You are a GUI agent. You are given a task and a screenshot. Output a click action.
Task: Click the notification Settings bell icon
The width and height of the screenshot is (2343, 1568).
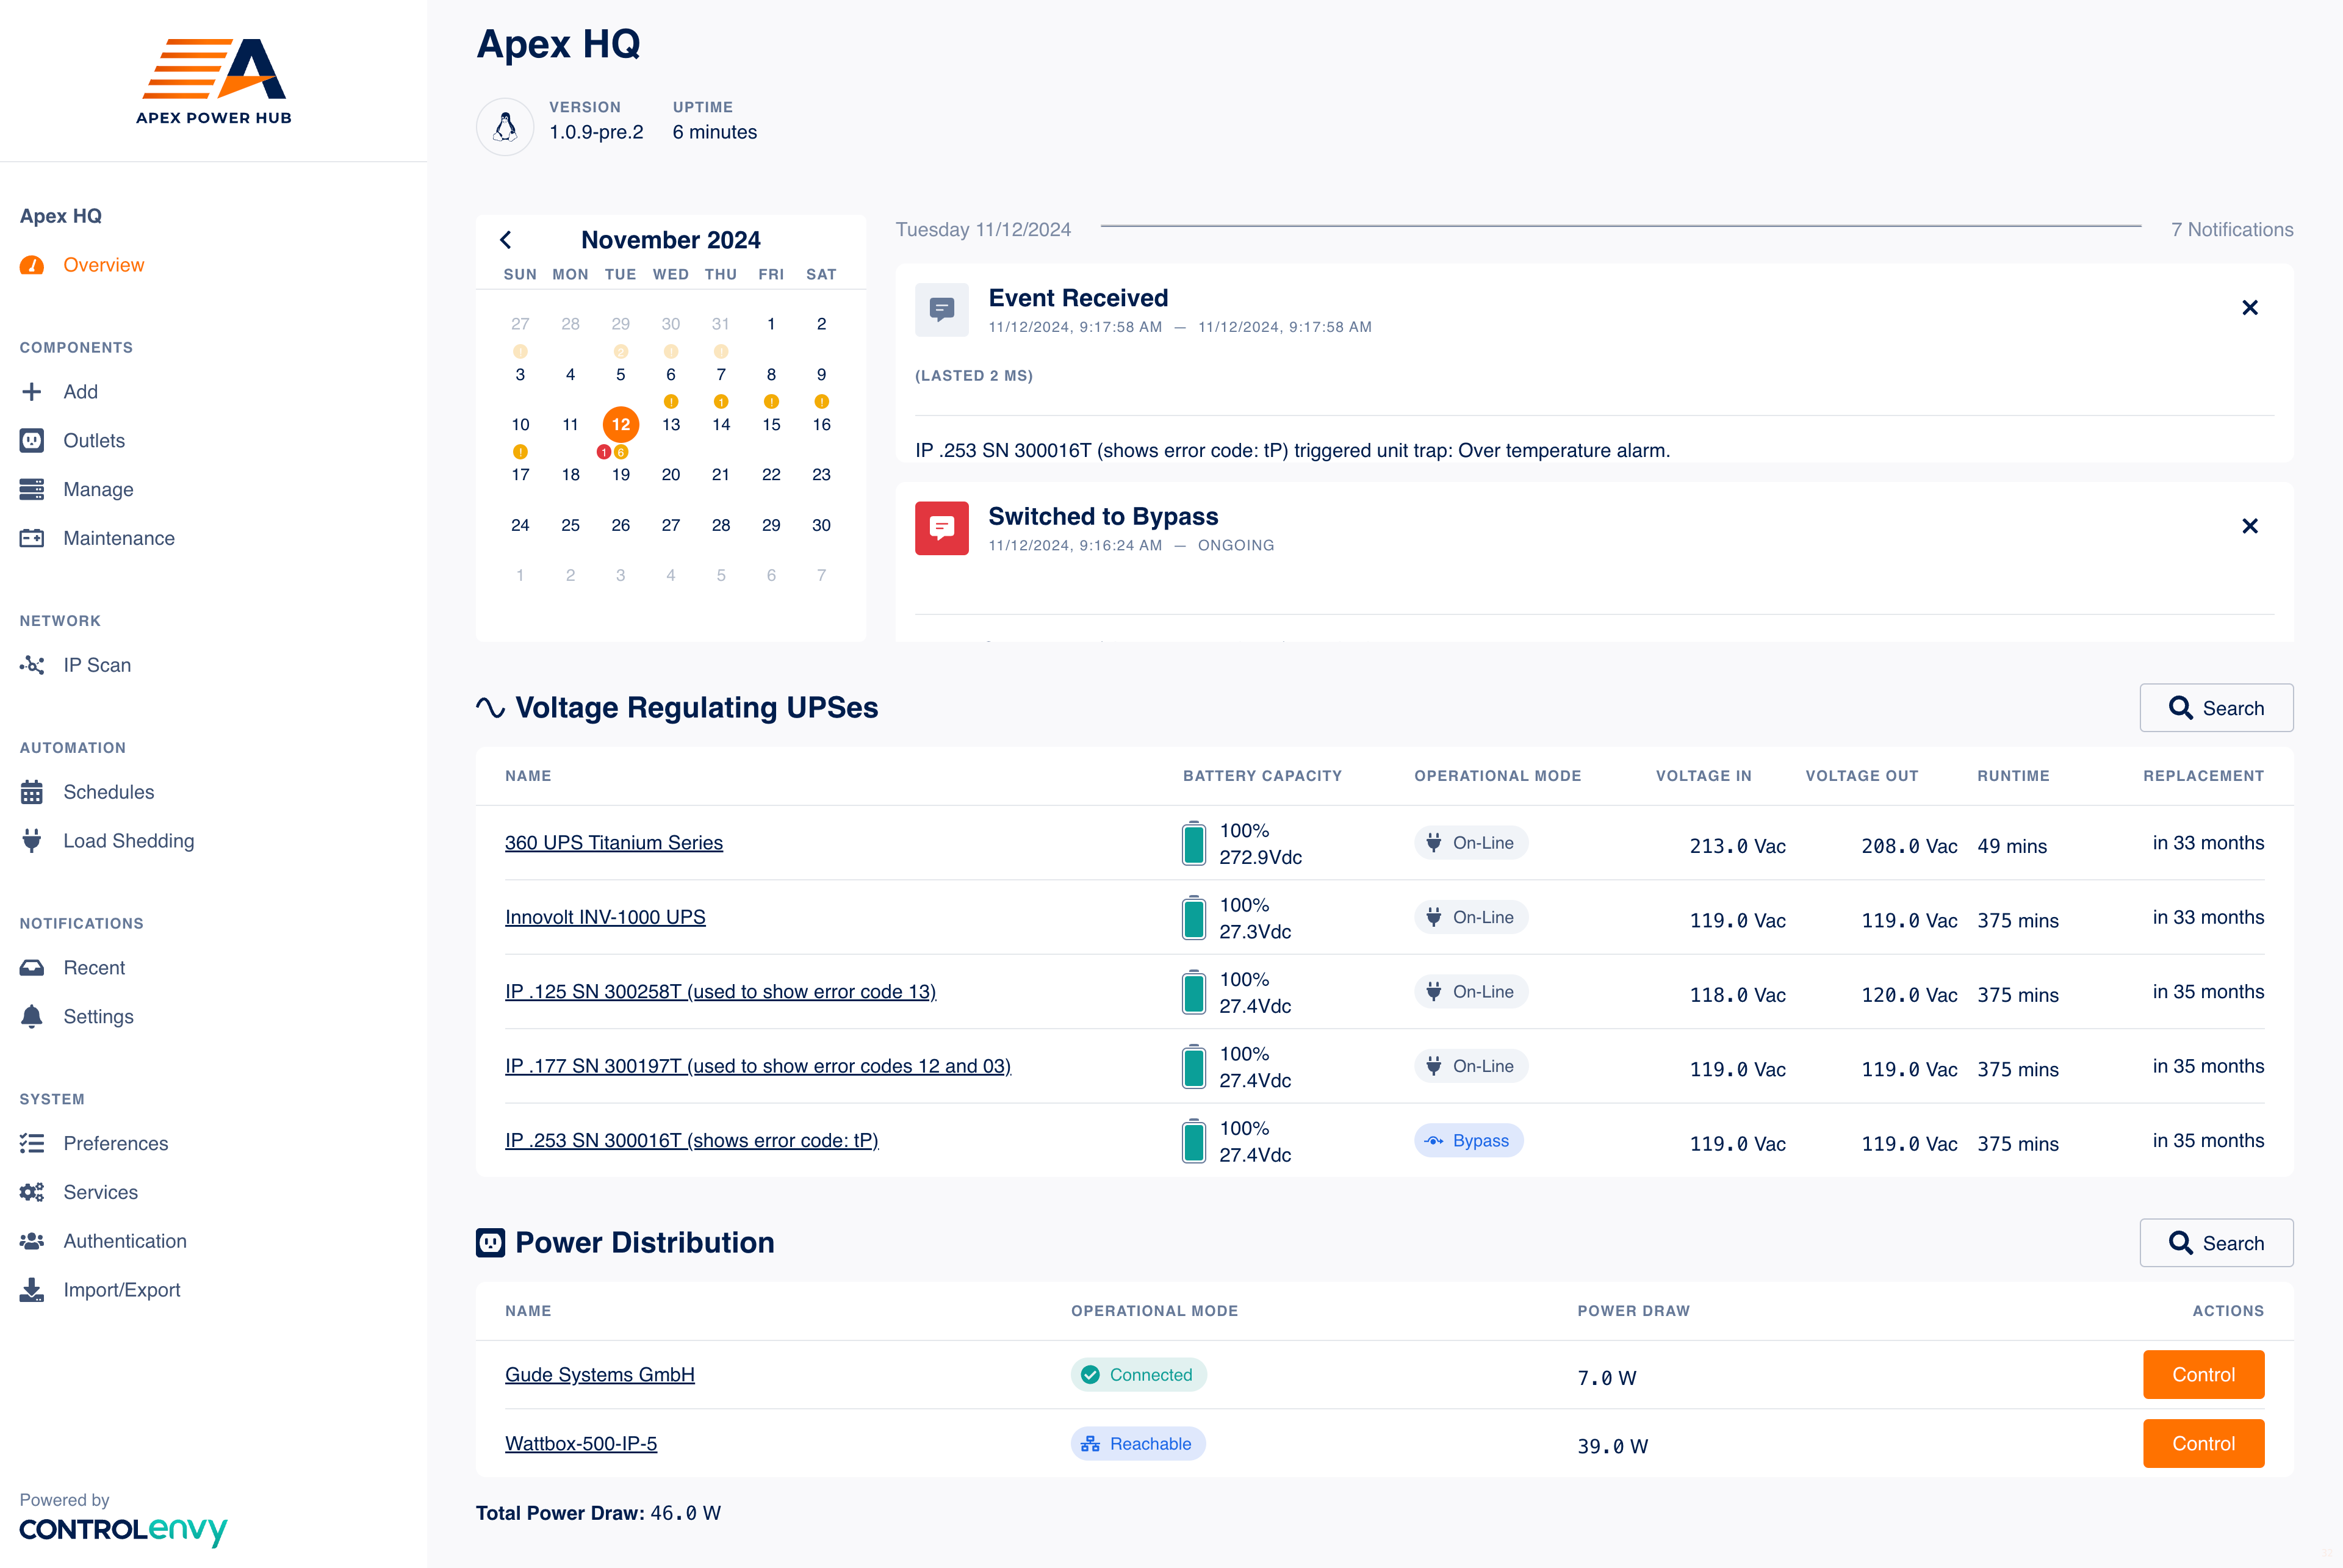(32, 1017)
